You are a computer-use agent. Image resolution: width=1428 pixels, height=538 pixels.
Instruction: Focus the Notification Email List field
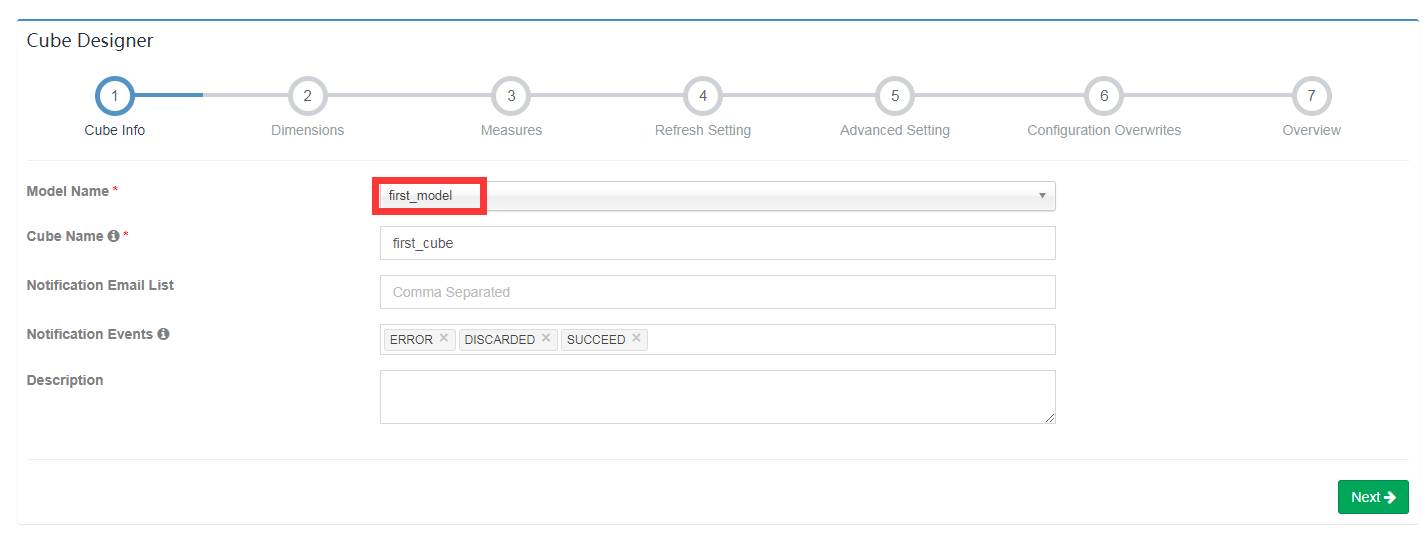[717, 292]
